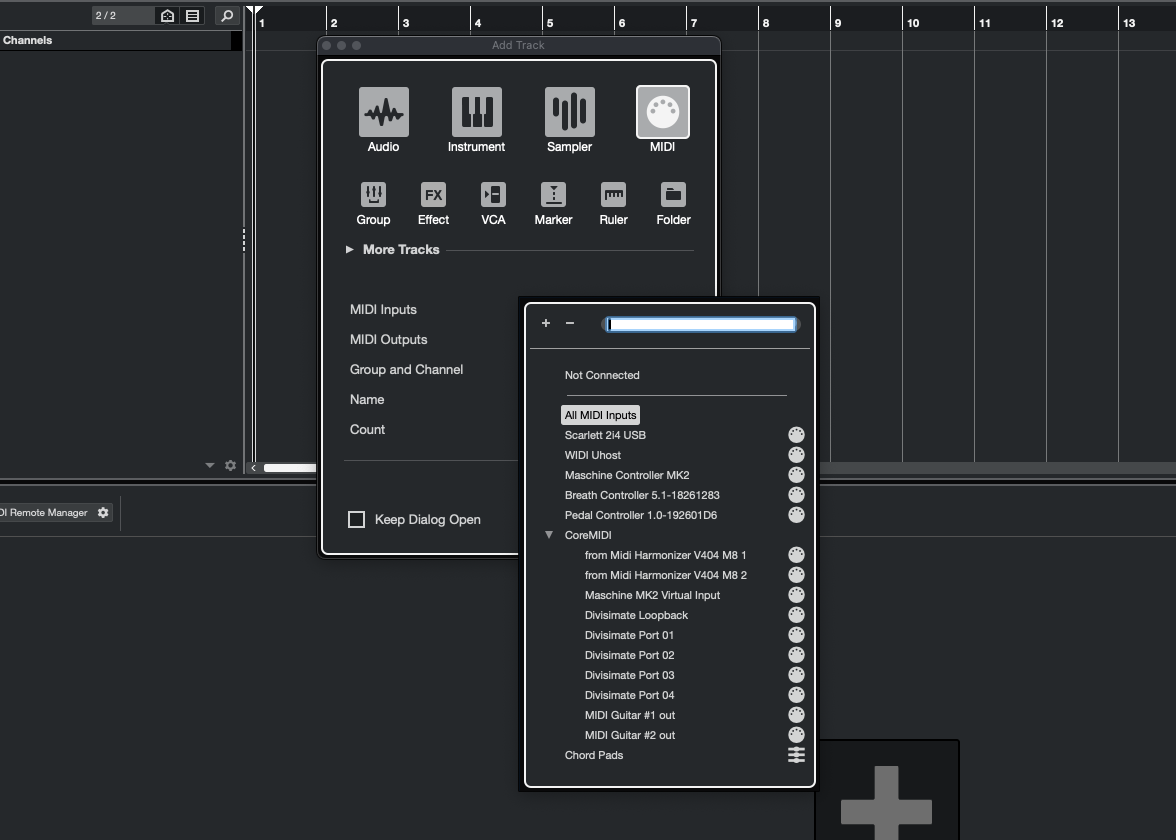Viewport: 1176px width, 840px height.
Task: Select from Midi Harmonizer V404 M8 1
Action: [665, 555]
